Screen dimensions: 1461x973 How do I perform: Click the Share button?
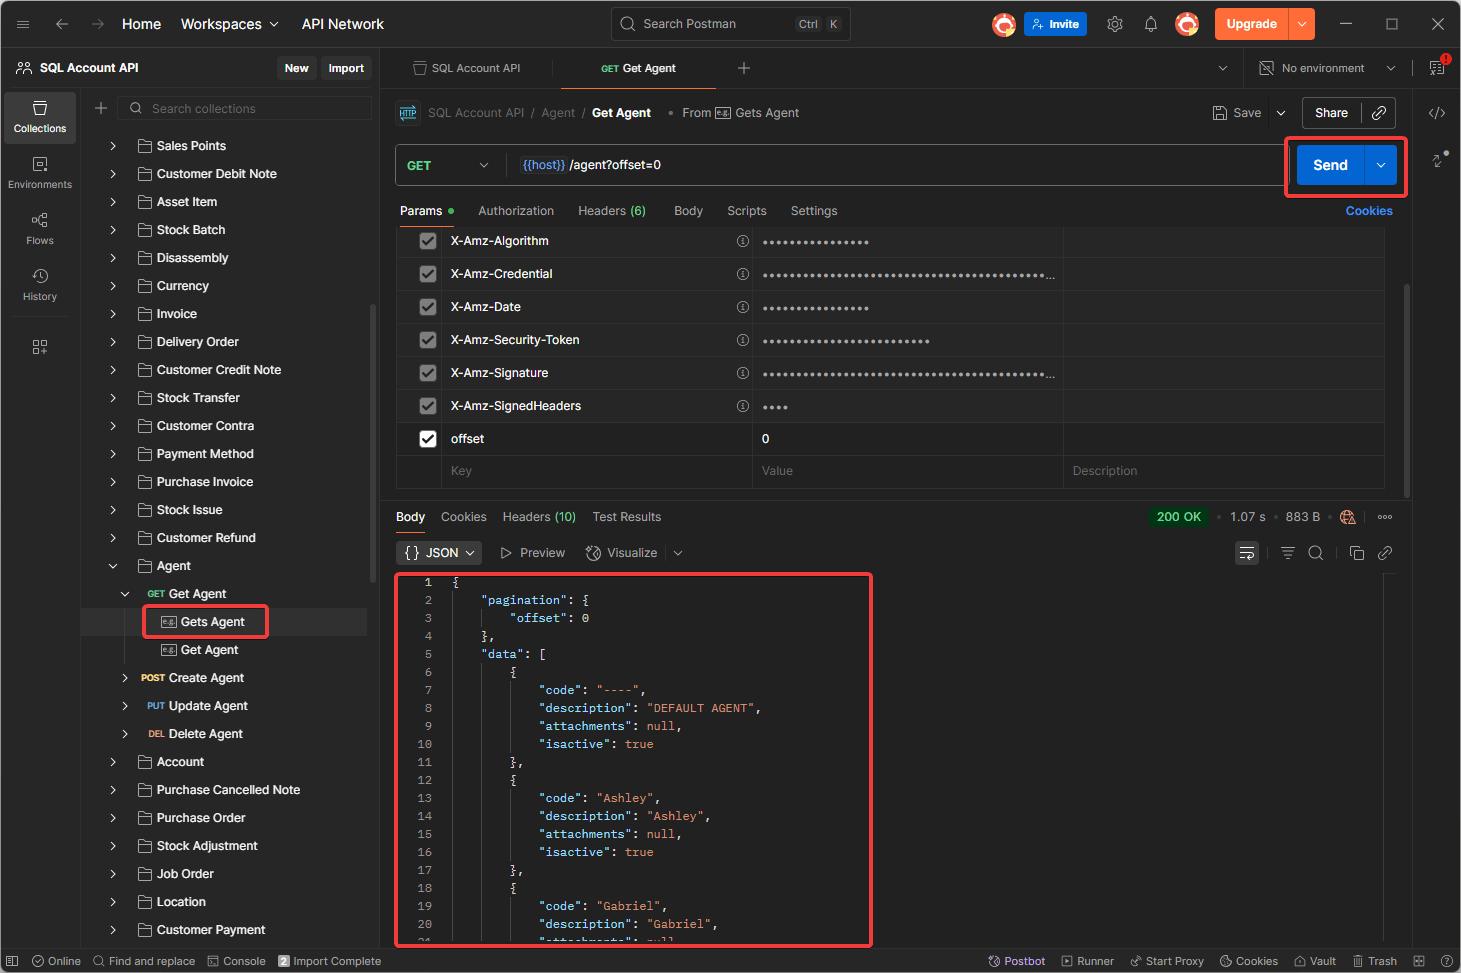point(1331,113)
